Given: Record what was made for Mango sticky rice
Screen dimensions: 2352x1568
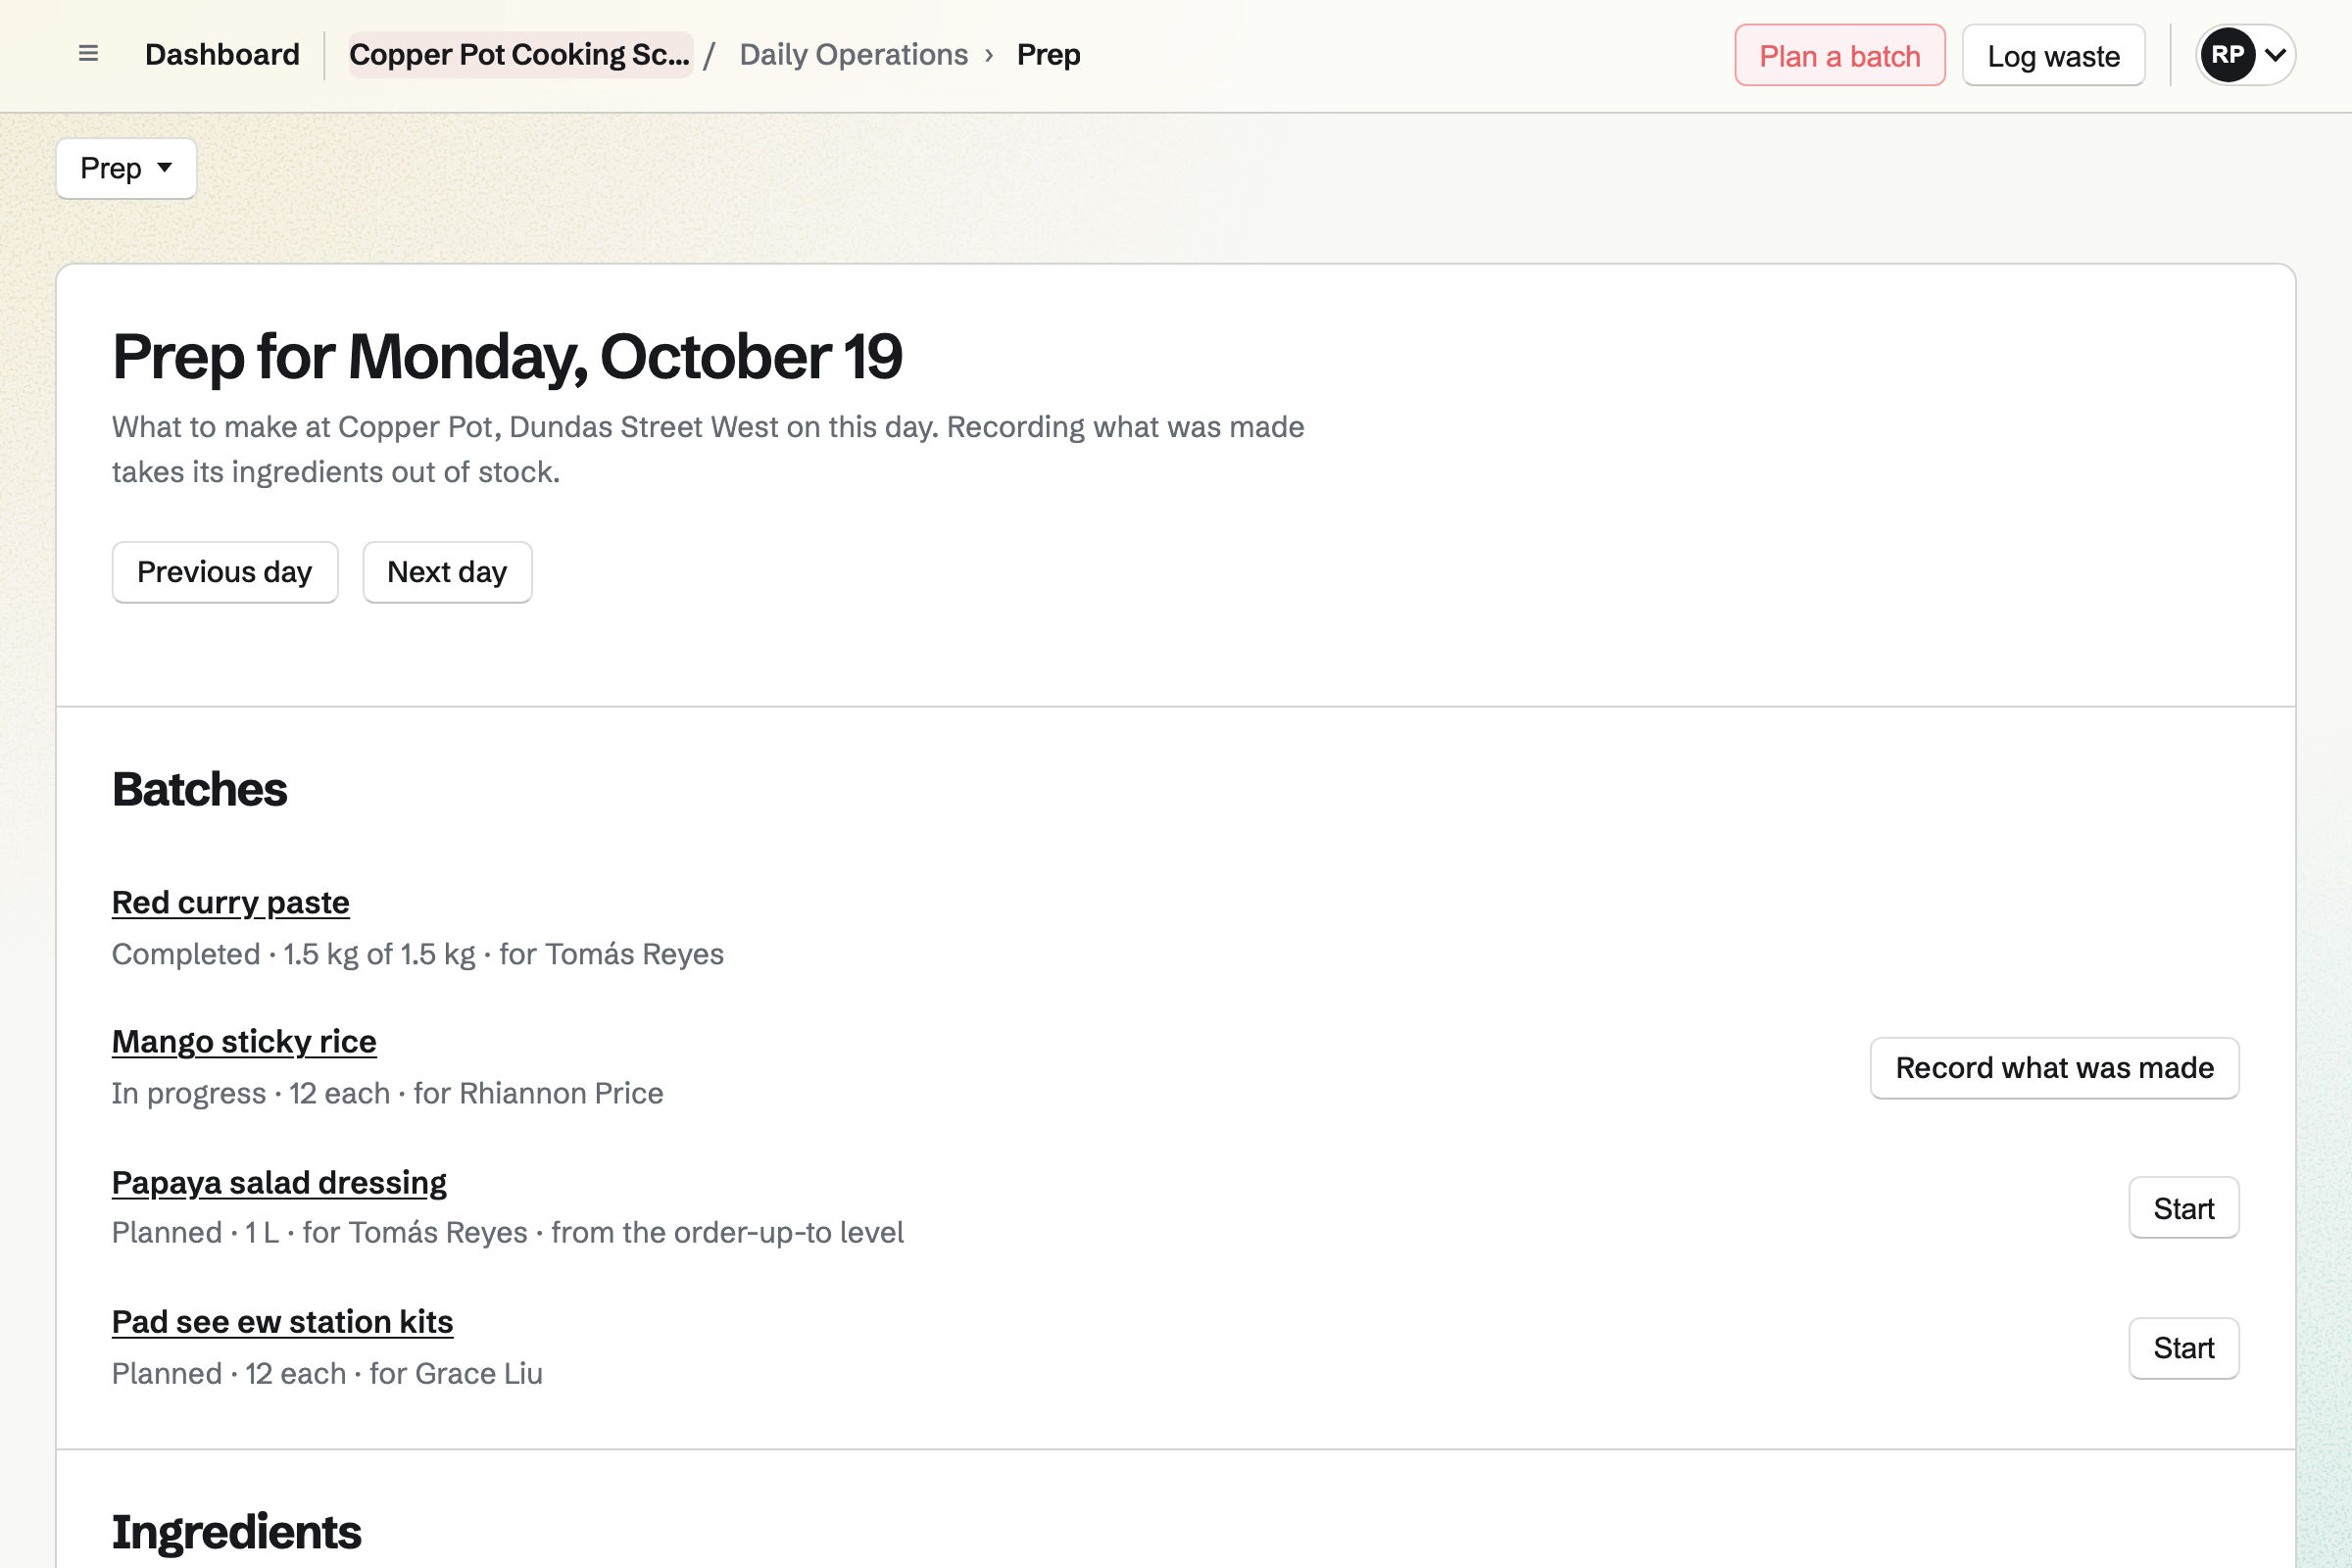Looking at the screenshot, I should 2054,1068.
